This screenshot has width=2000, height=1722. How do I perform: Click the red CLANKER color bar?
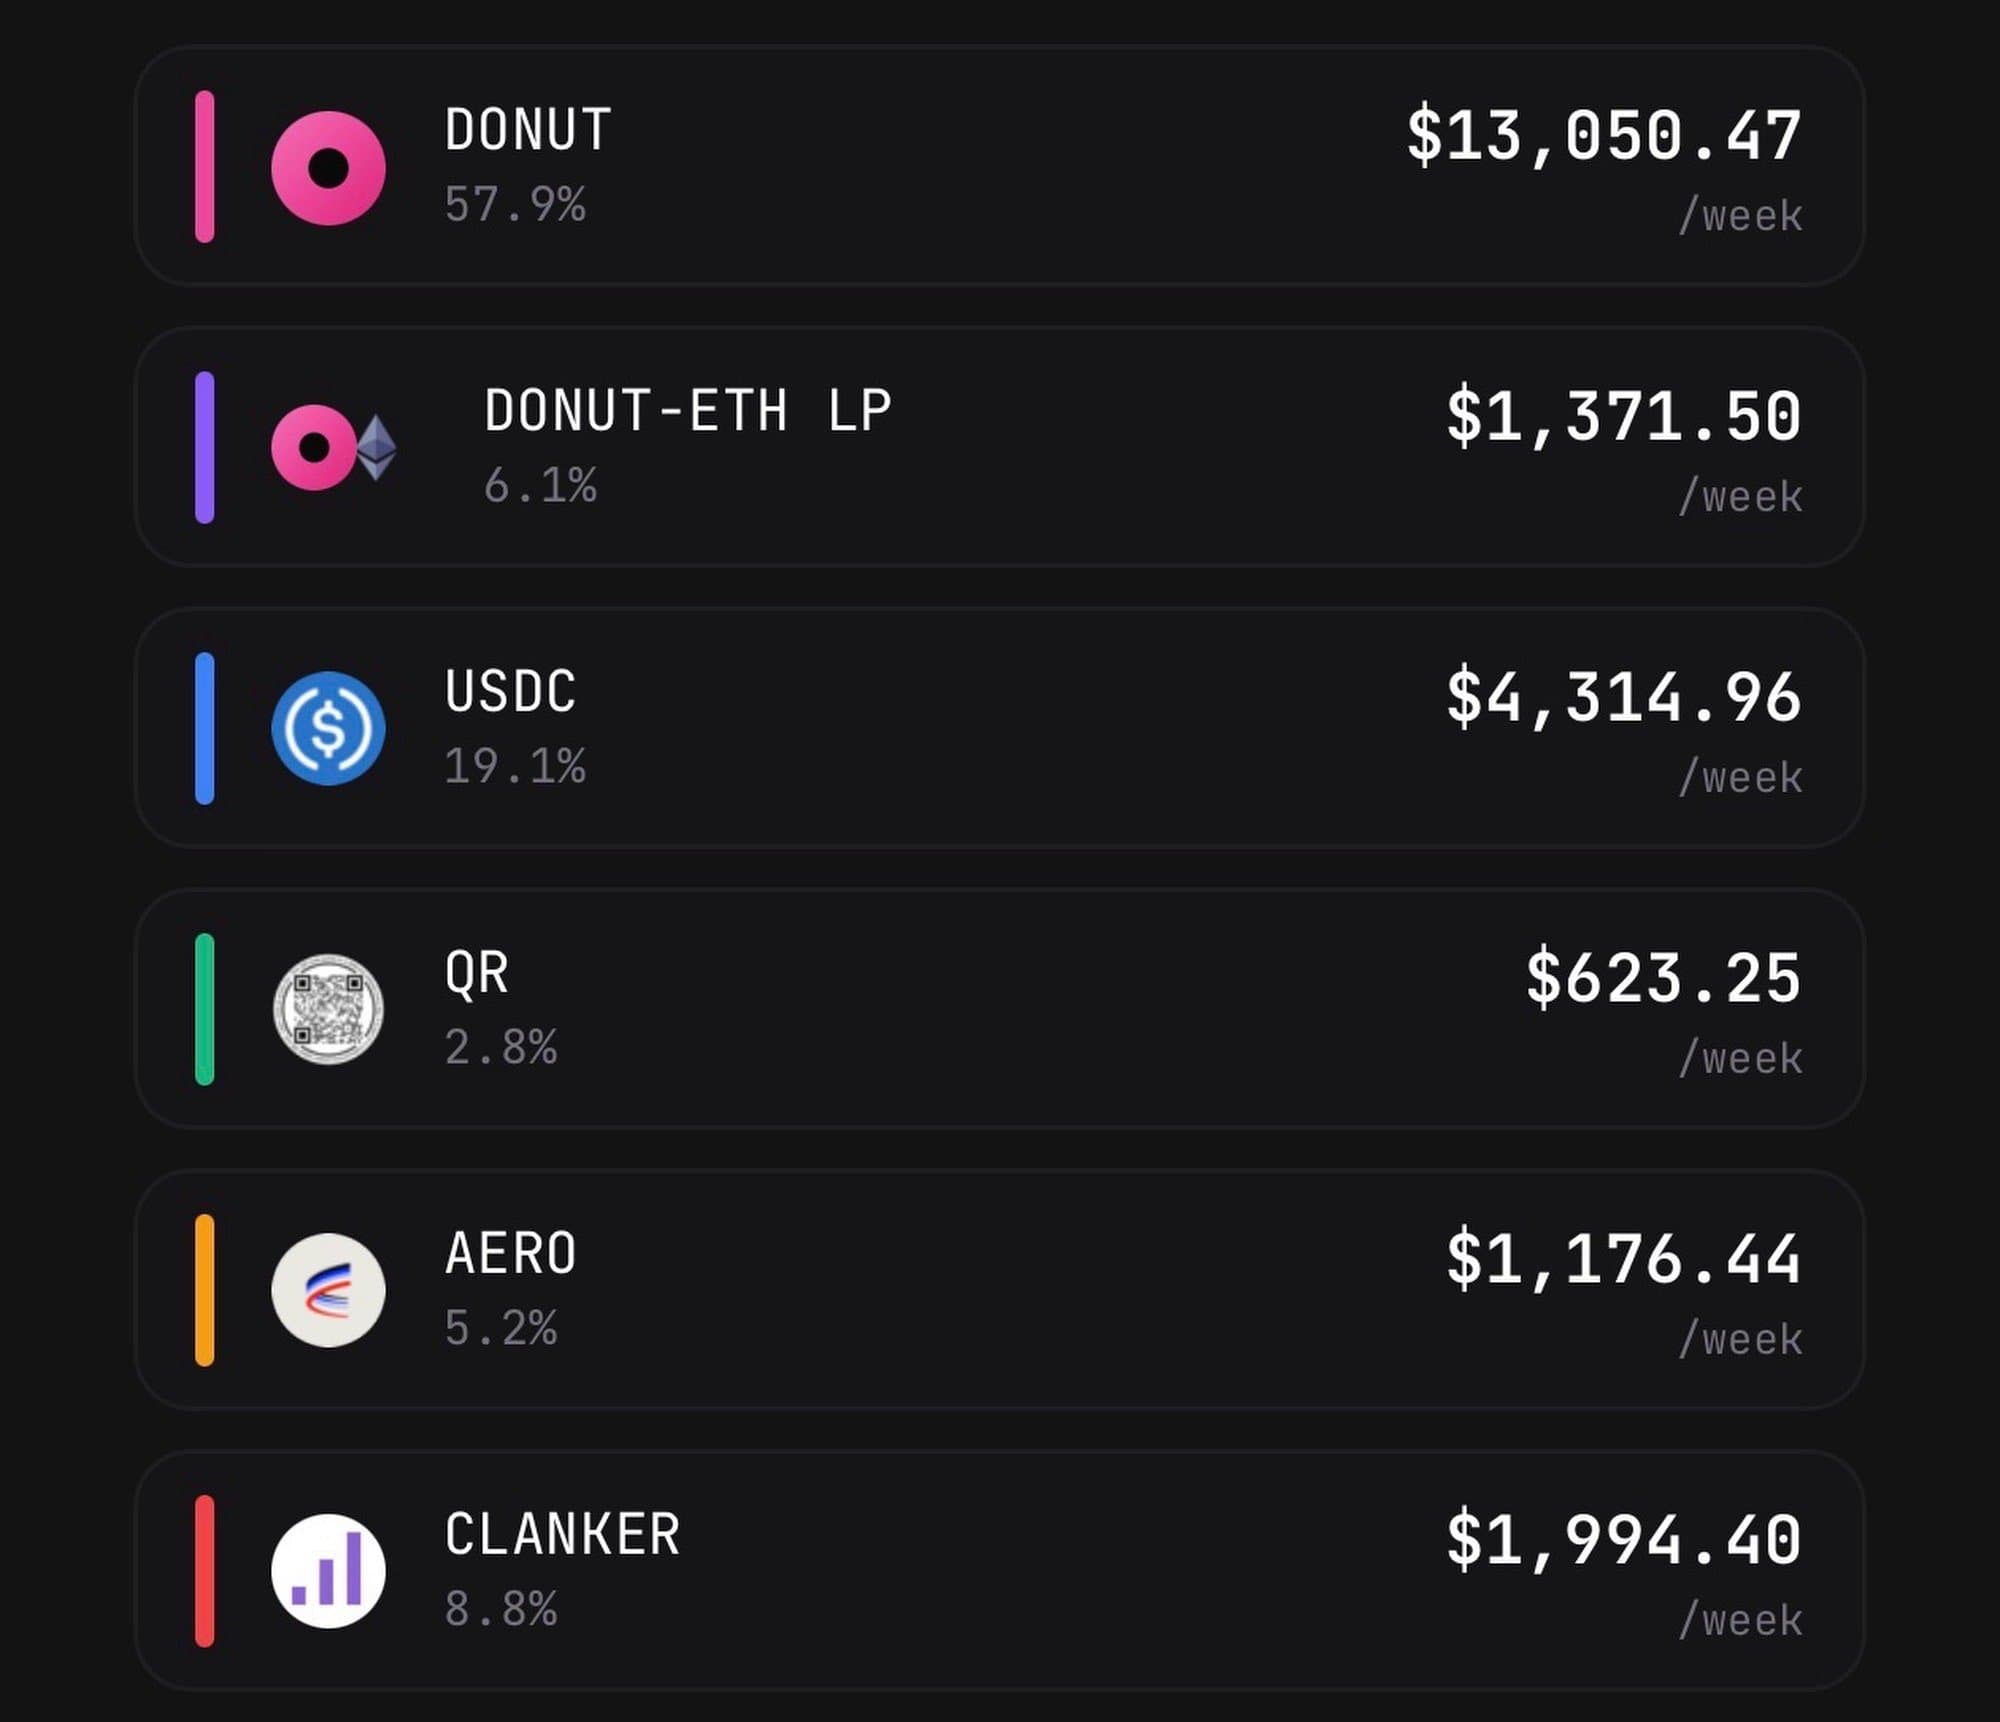tap(204, 1571)
